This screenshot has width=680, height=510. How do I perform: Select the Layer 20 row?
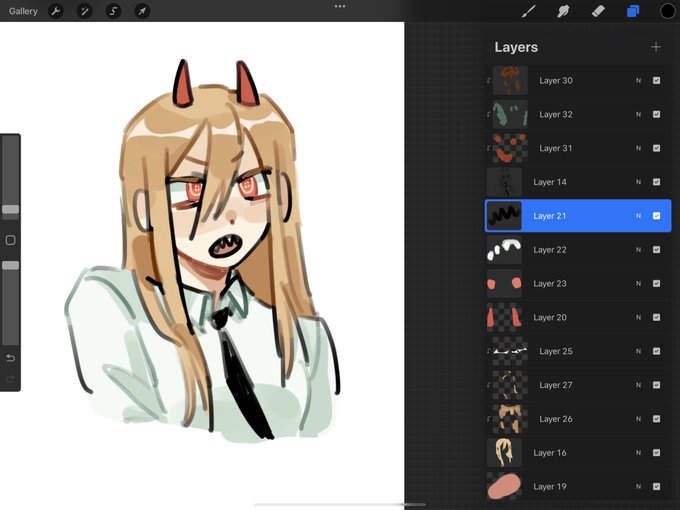tap(578, 317)
